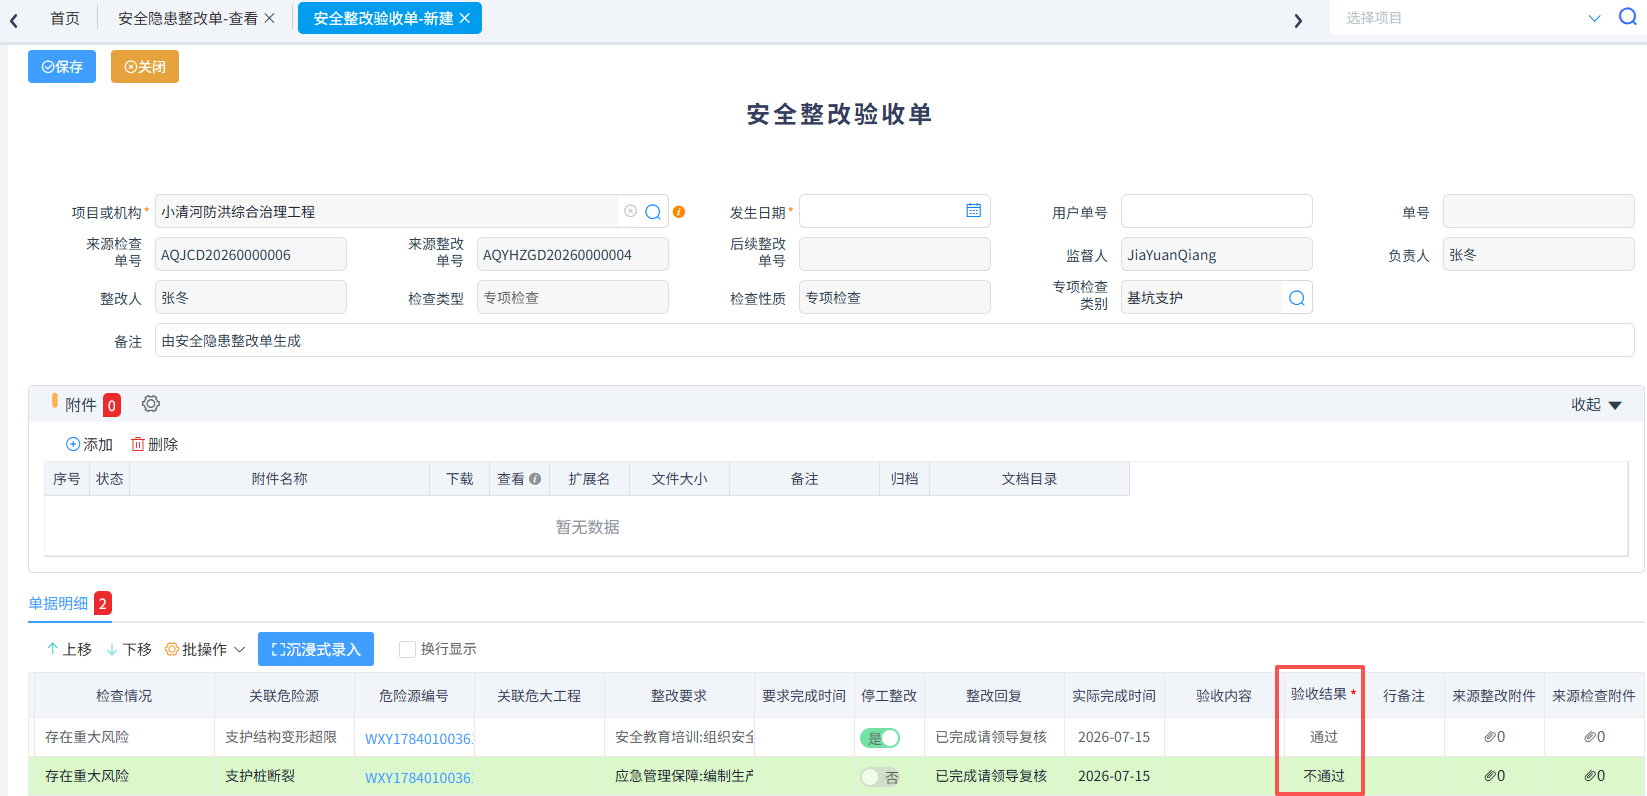
Task: Click the left tab navigation arrow
Action: [14, 20]
